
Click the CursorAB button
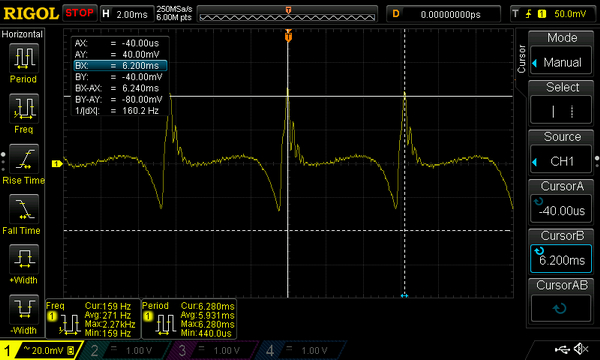click(561, 301)
